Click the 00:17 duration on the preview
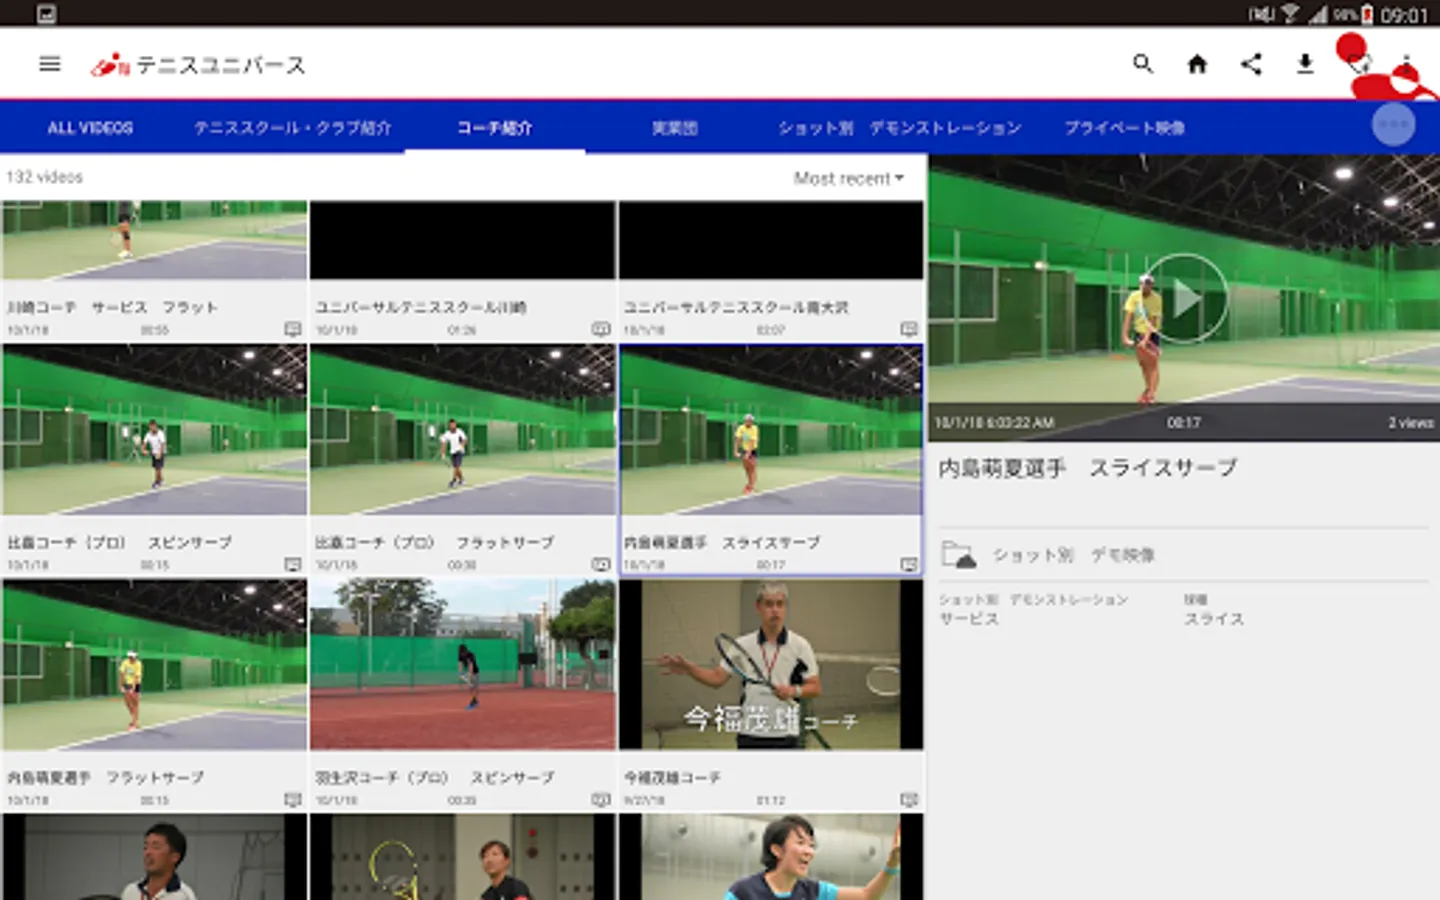 pyautogui.click(x=1184, y=423)
